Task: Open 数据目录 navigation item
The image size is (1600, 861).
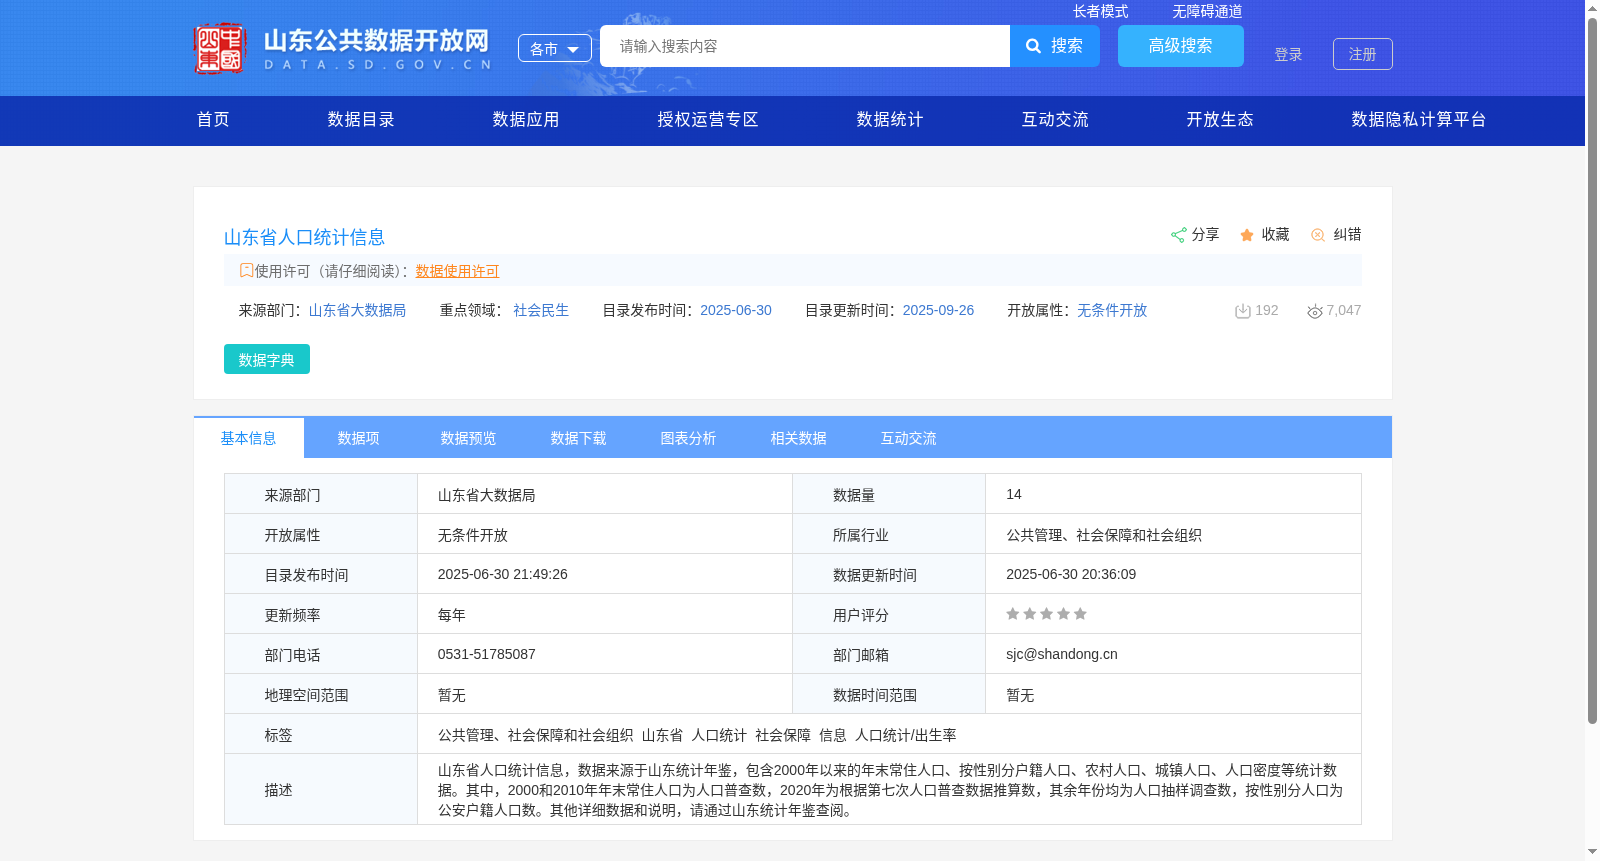Action: click(x=361, y=120)
